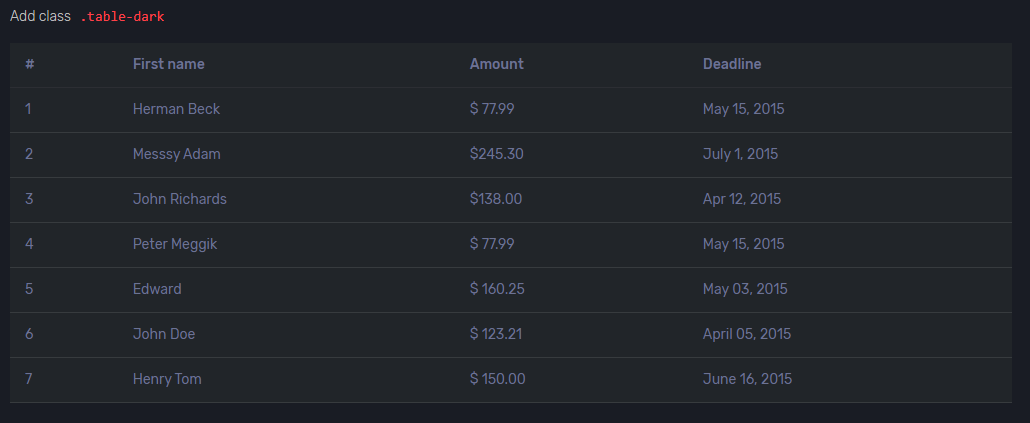Click the $245.30 amount cell
1030x423 pixels.
[x=496, y=154]
